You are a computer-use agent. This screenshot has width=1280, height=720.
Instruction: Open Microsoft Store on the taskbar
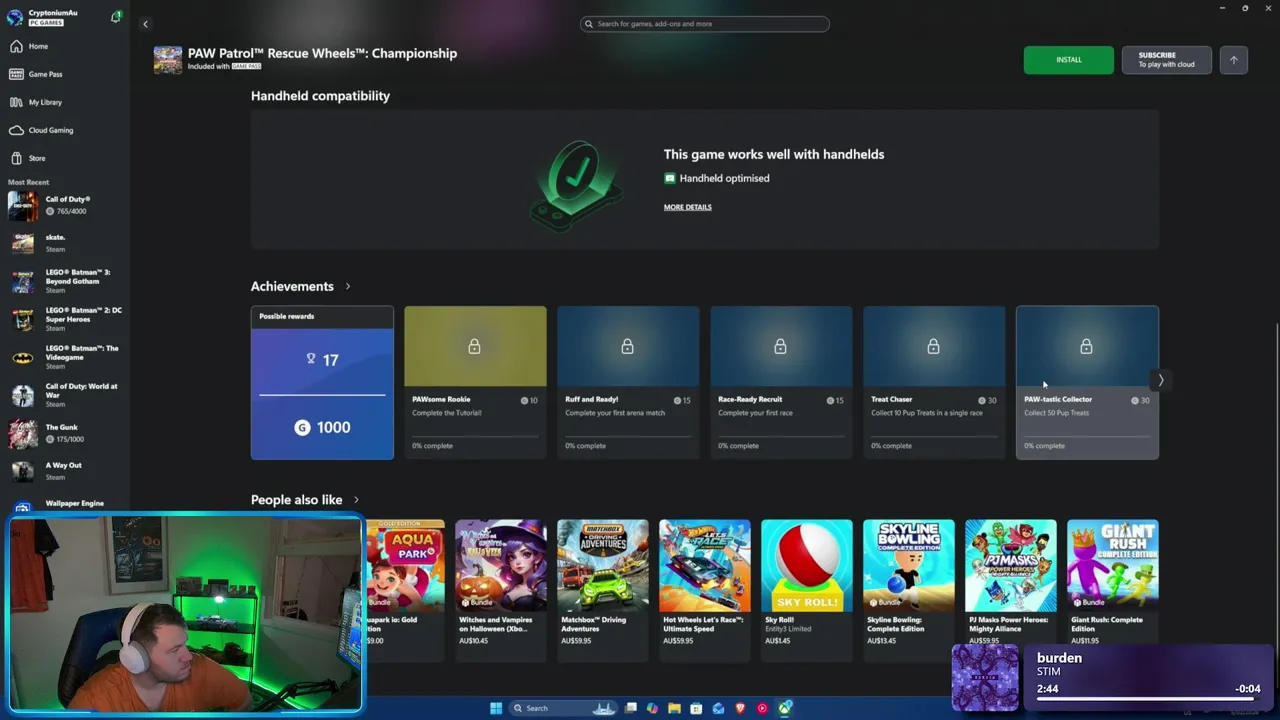[x=696, y=708]
